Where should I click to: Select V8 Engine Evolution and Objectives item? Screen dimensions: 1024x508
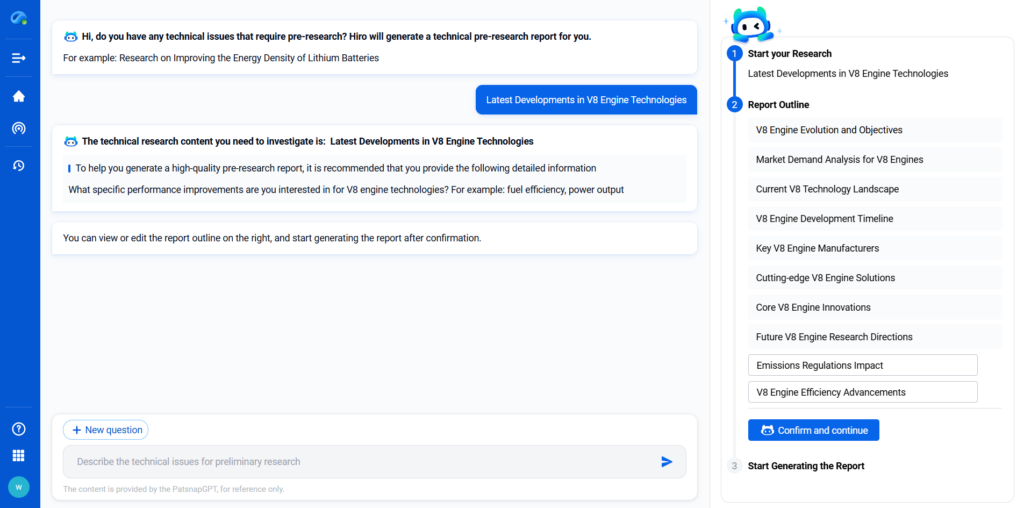[874, 130]
